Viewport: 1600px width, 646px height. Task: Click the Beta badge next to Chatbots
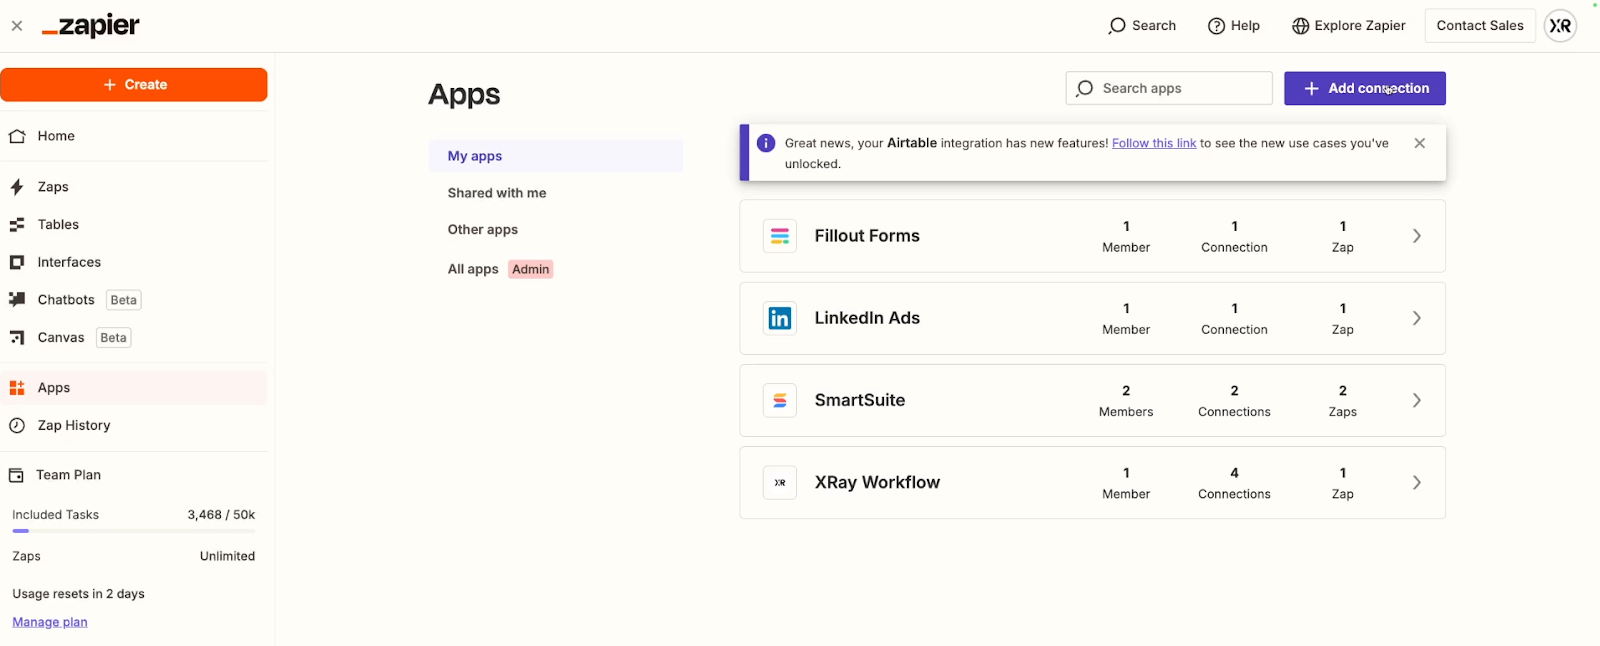124,300
